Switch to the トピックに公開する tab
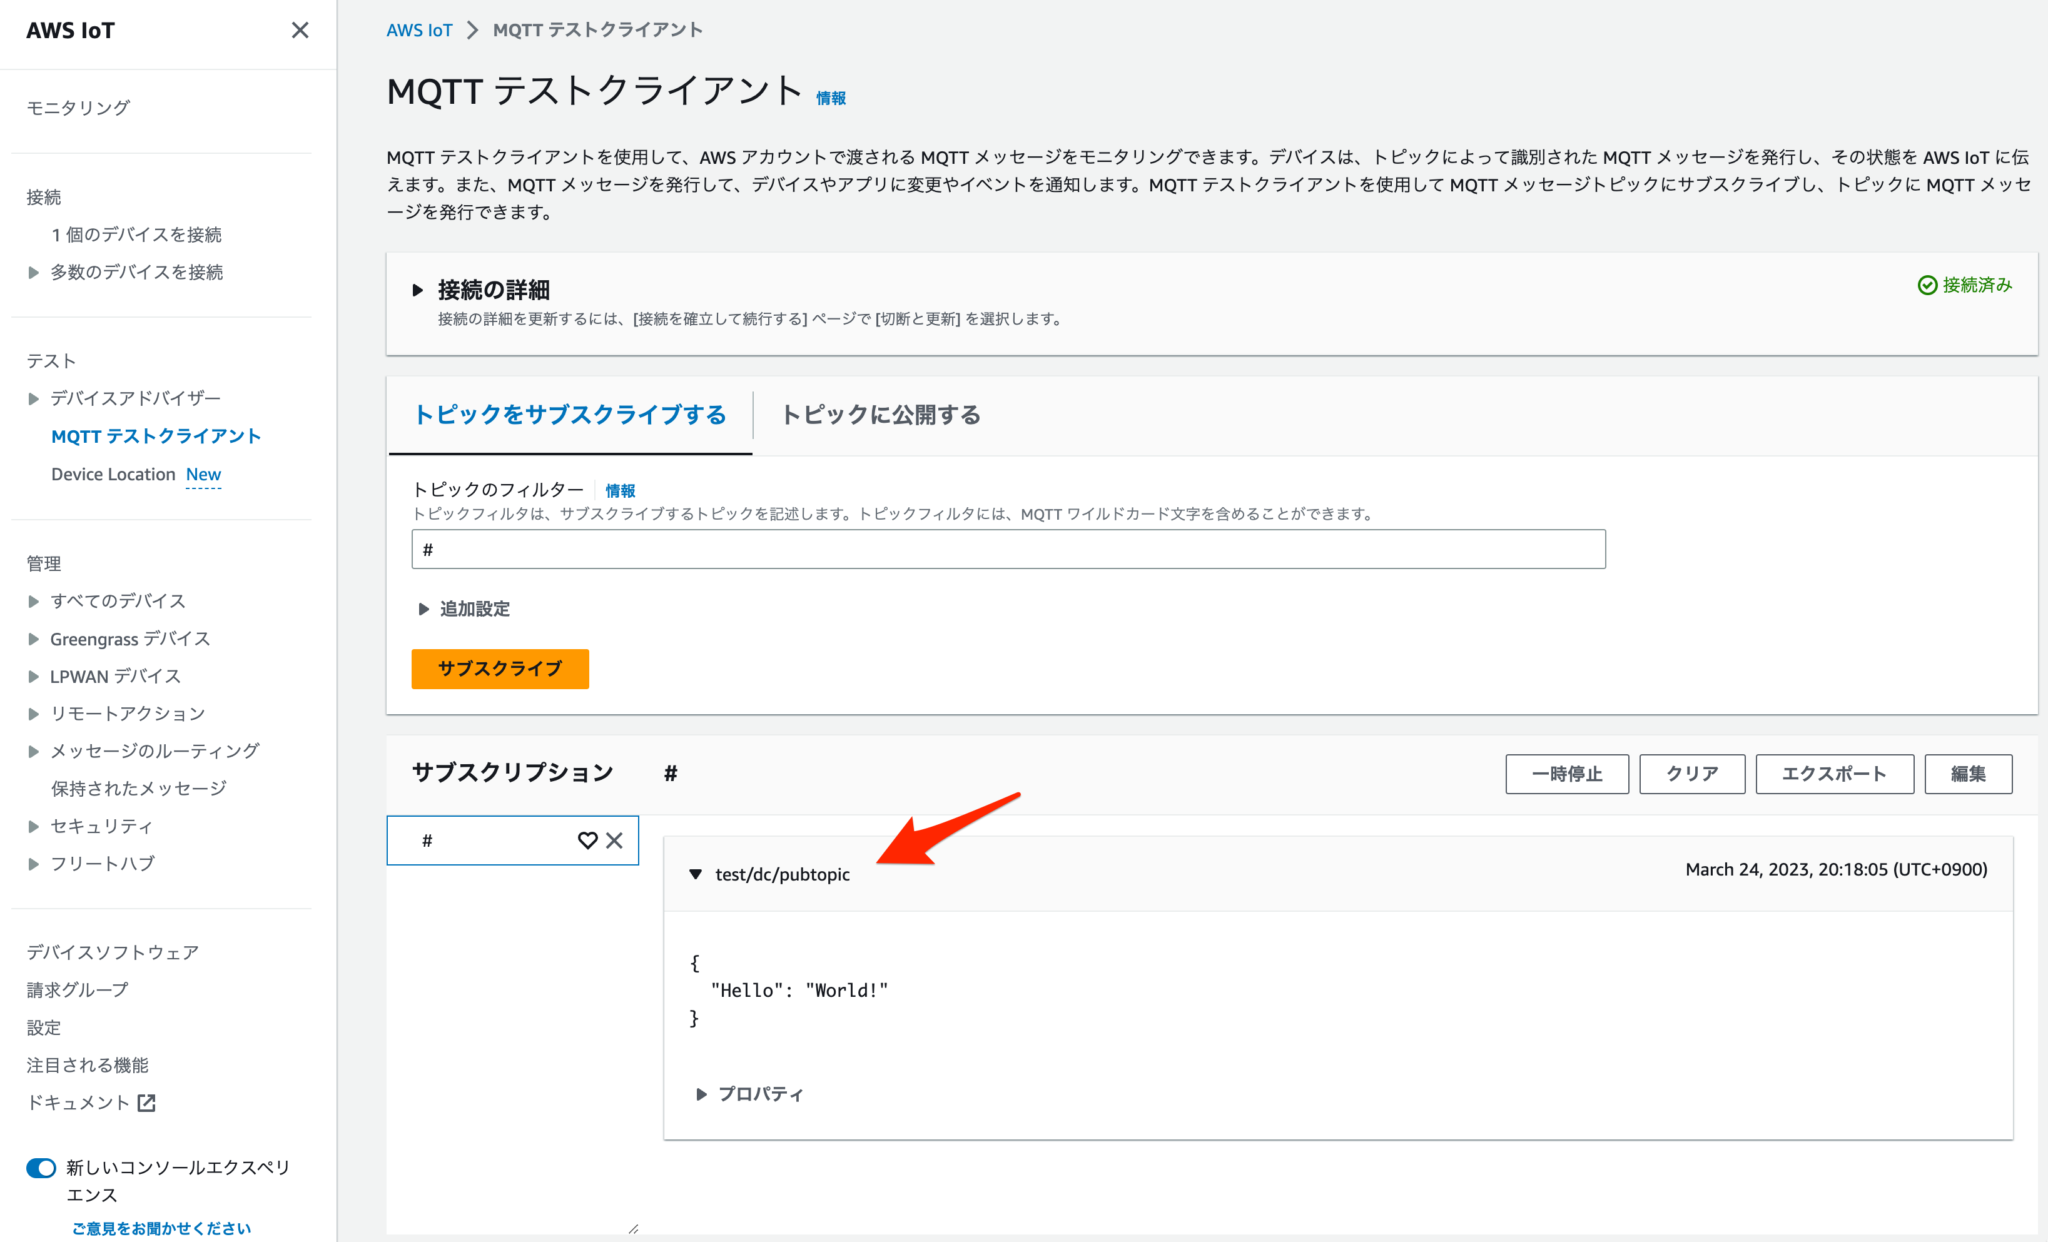The height and width of the screenshot is (1242, 2048). point(881,414)
